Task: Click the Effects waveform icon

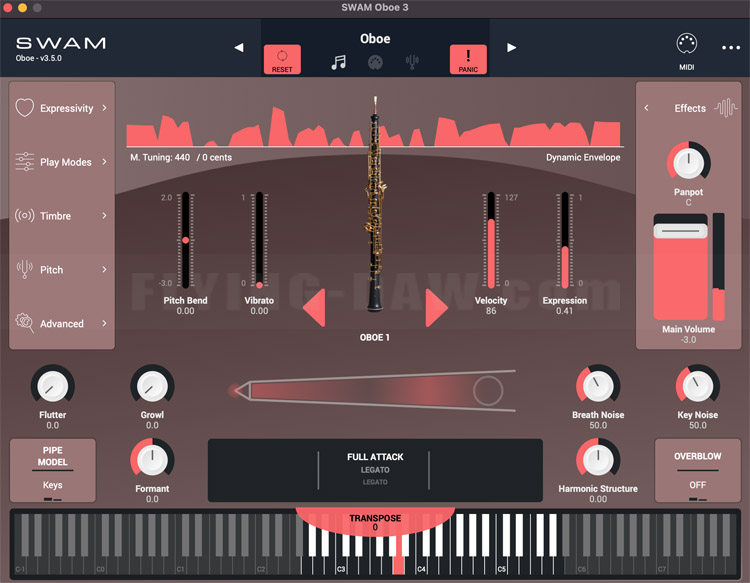Action: pyautogui.click(x=726, y=108)
